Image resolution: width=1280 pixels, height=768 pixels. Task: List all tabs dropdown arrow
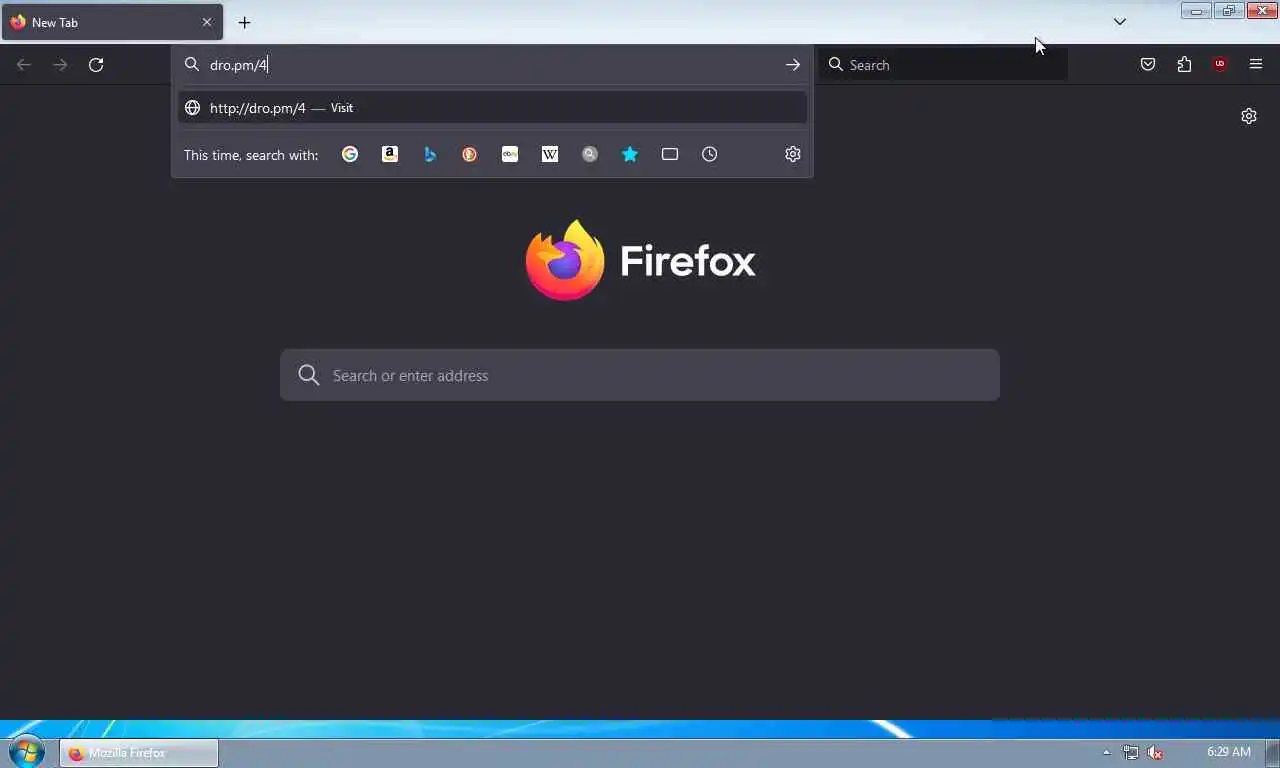pyautogui.click(x=1120, y=22)
